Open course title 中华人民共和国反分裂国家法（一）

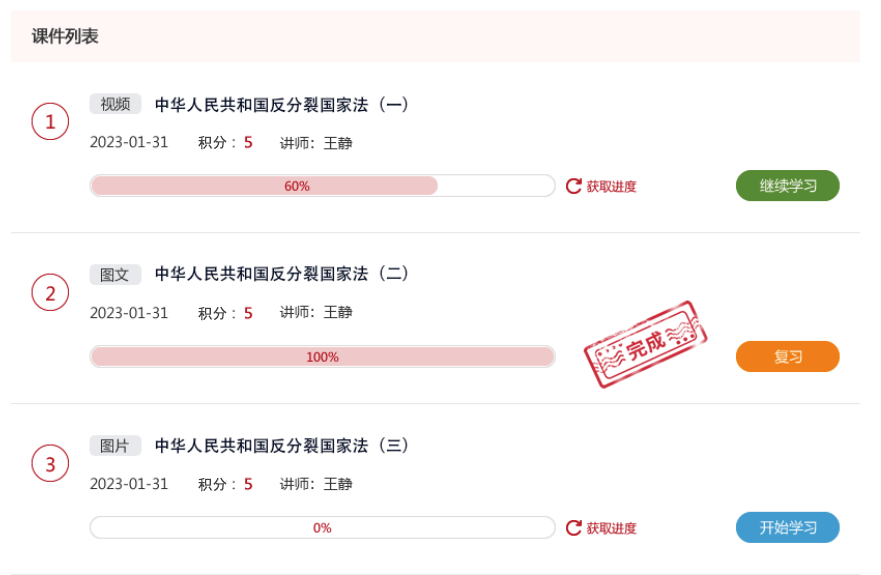tap(281, 105)
